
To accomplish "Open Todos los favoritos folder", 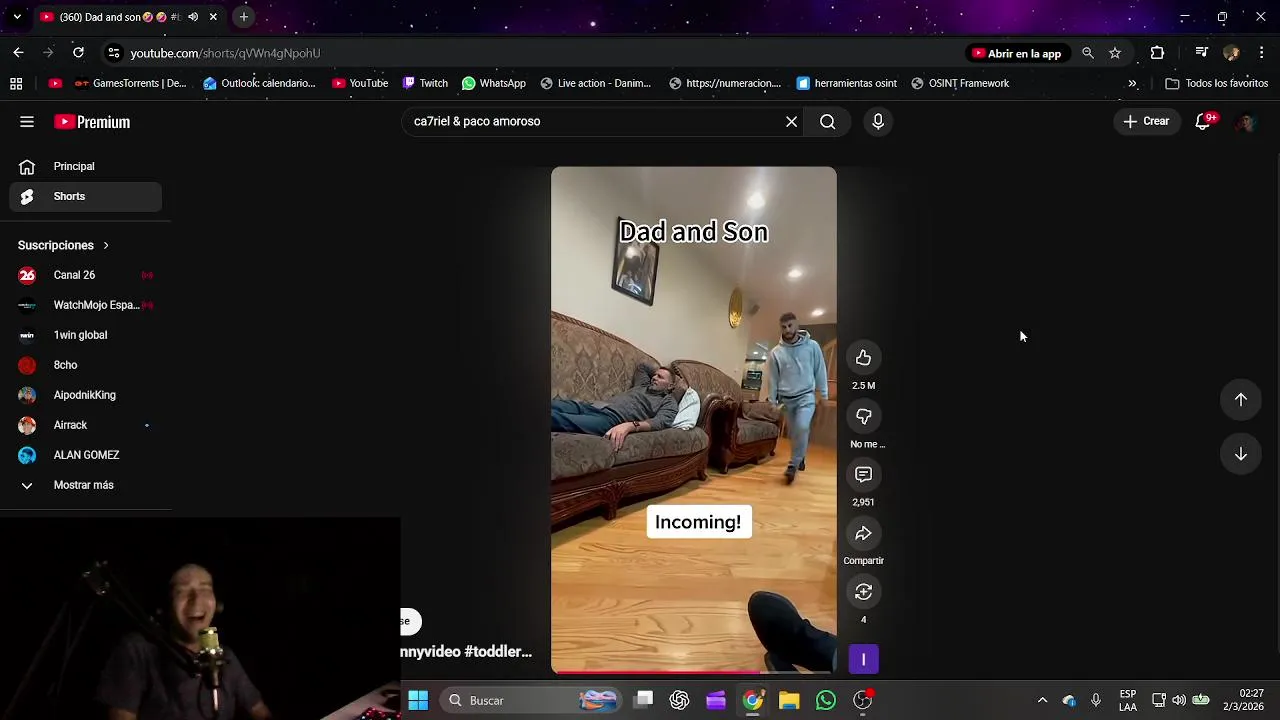I will point(1216,84).
